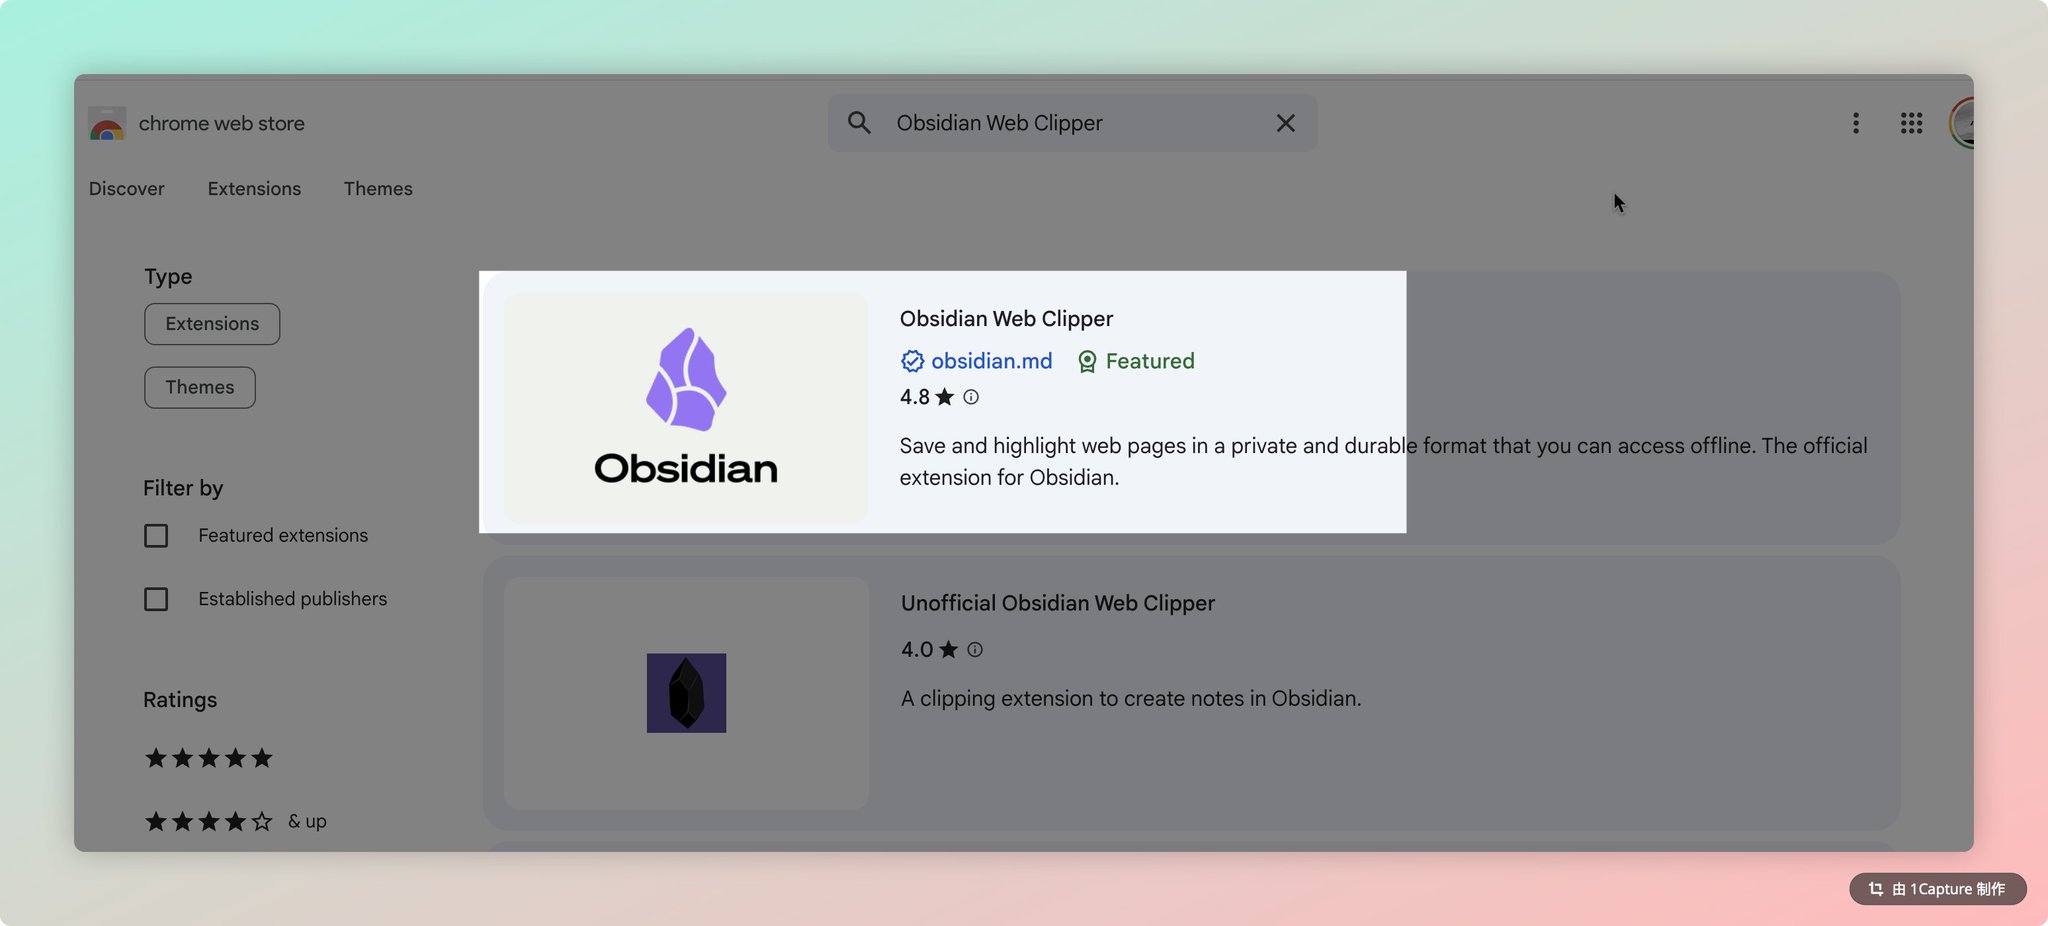2048x926 pixels.
Task: Select the four stars & up filter
Action: pos(208,822)
